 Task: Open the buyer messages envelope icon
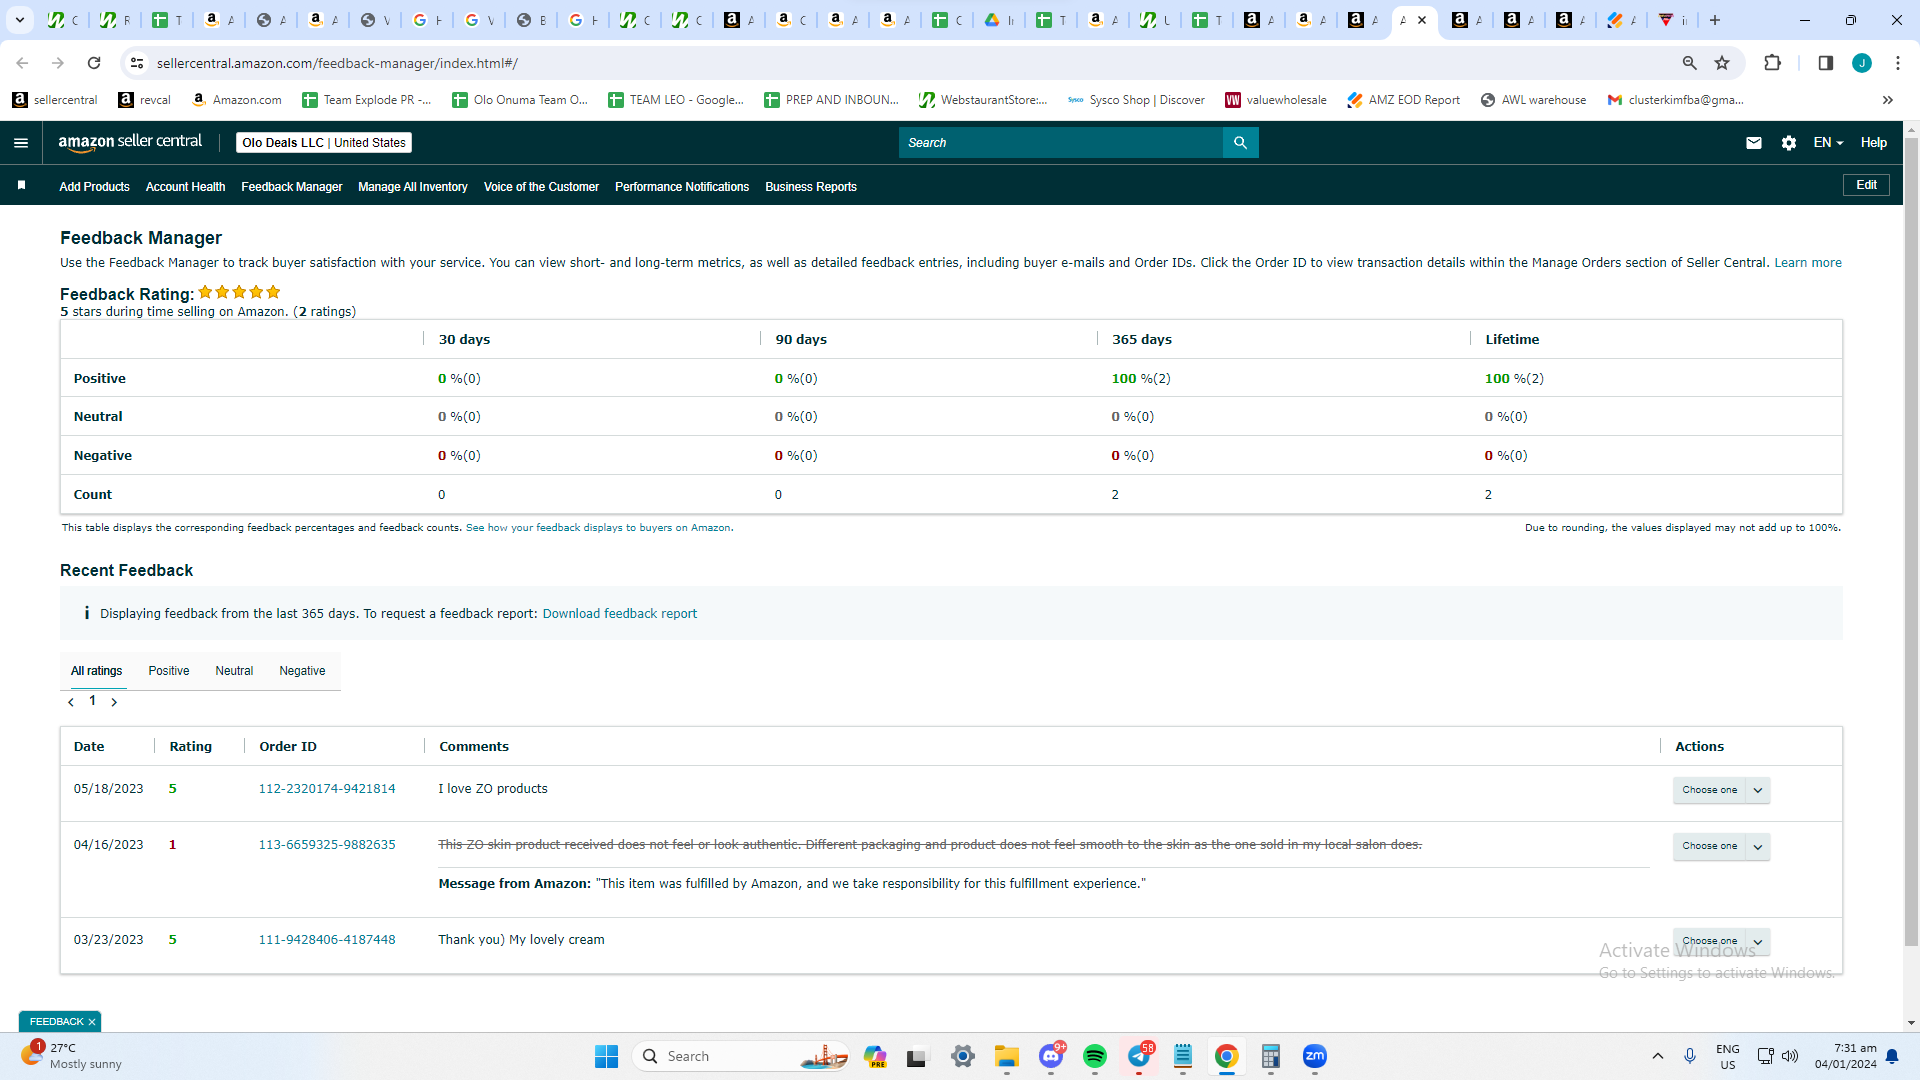(1754, 143)
